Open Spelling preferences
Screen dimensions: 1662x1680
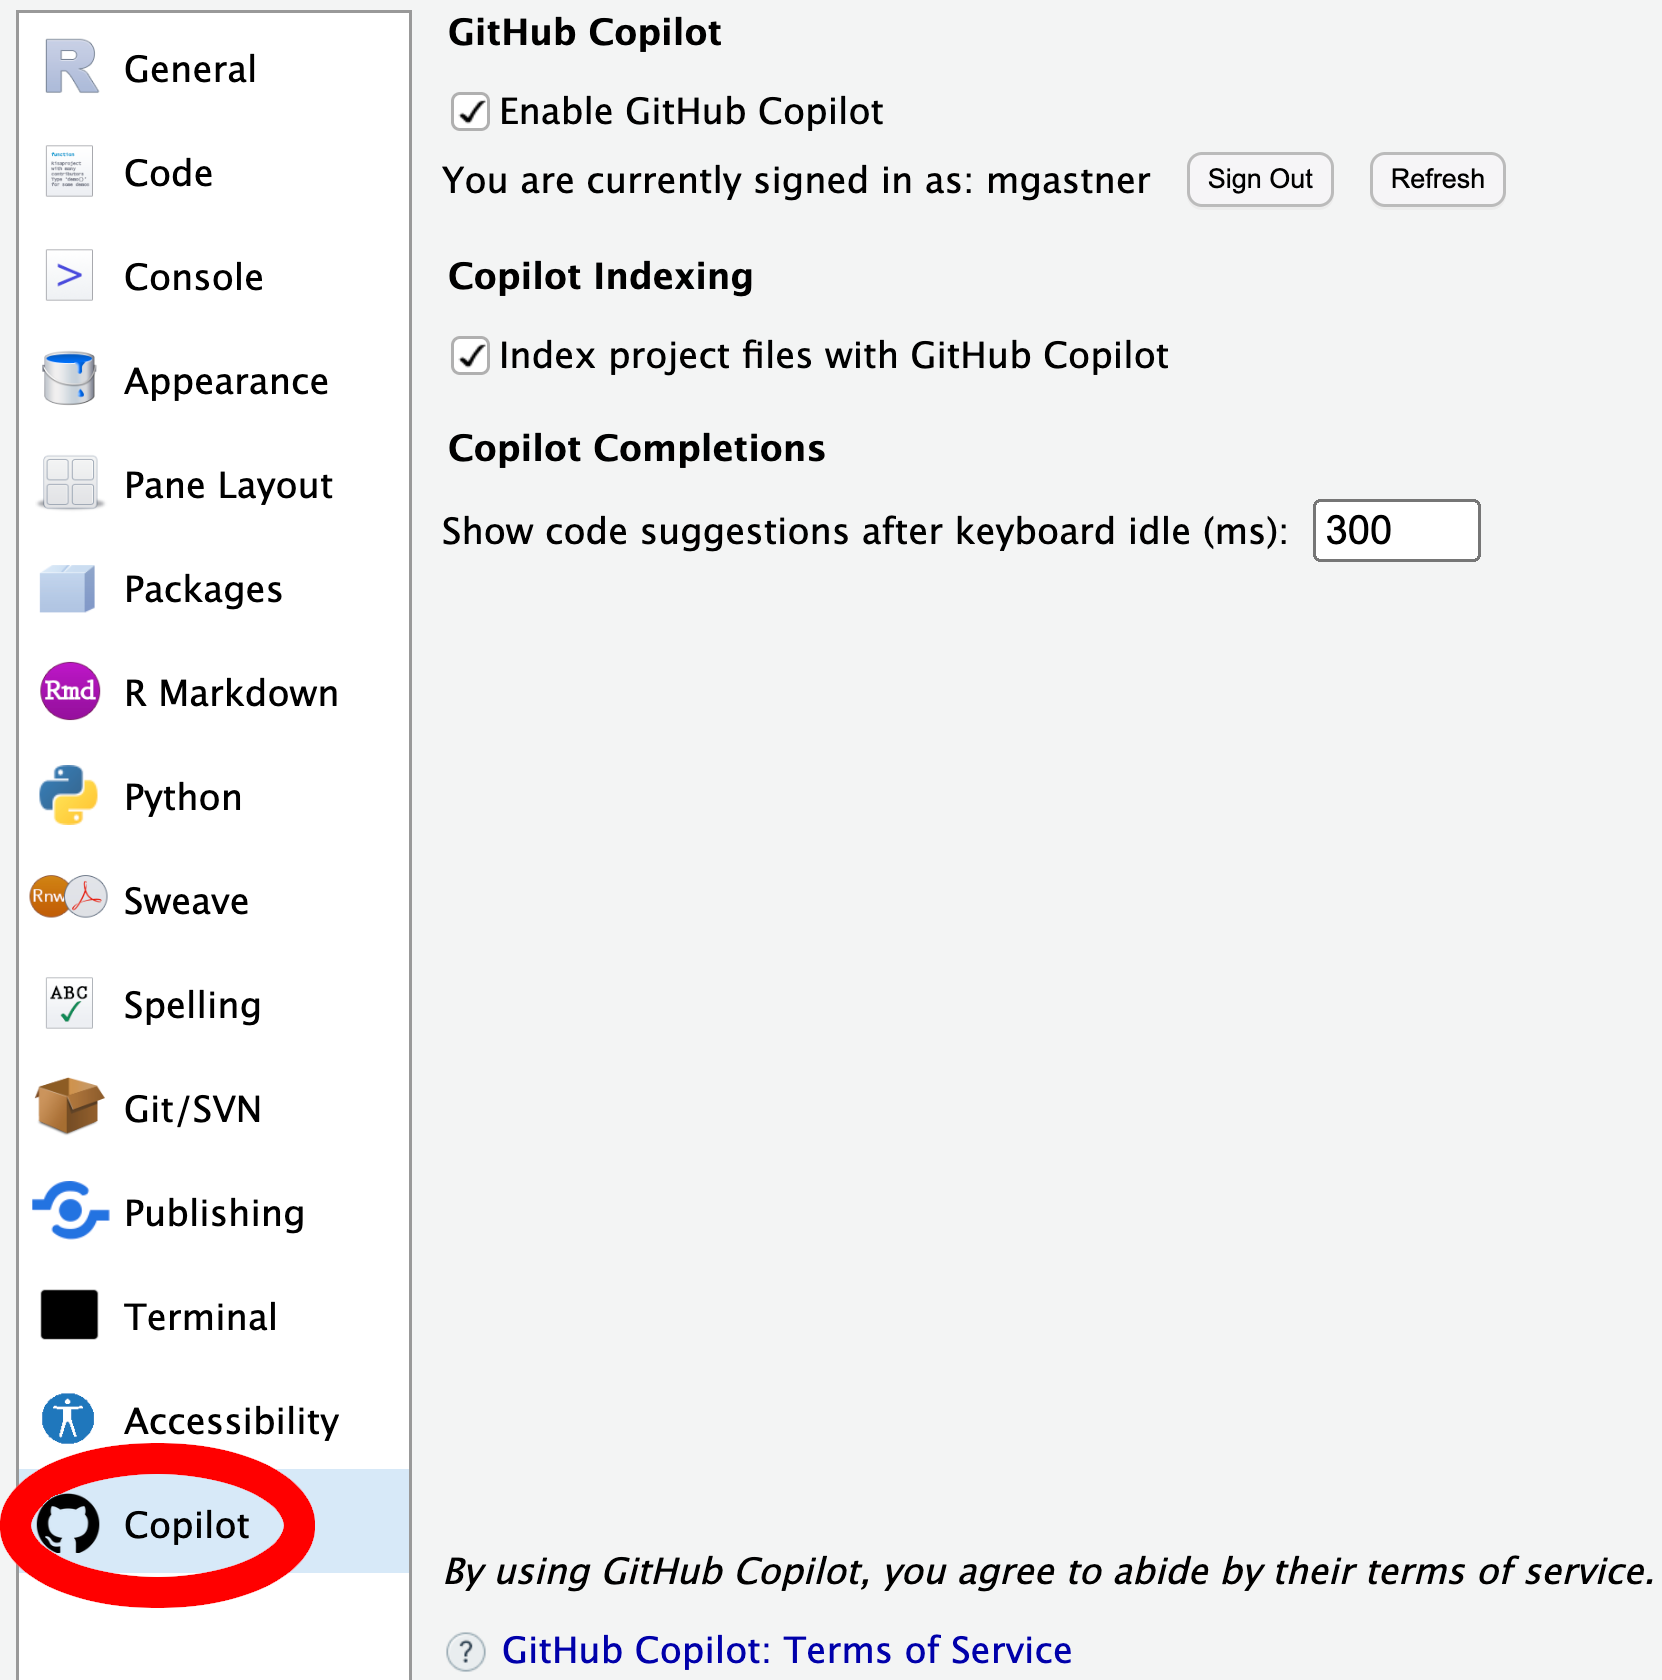pos(214,1004)
